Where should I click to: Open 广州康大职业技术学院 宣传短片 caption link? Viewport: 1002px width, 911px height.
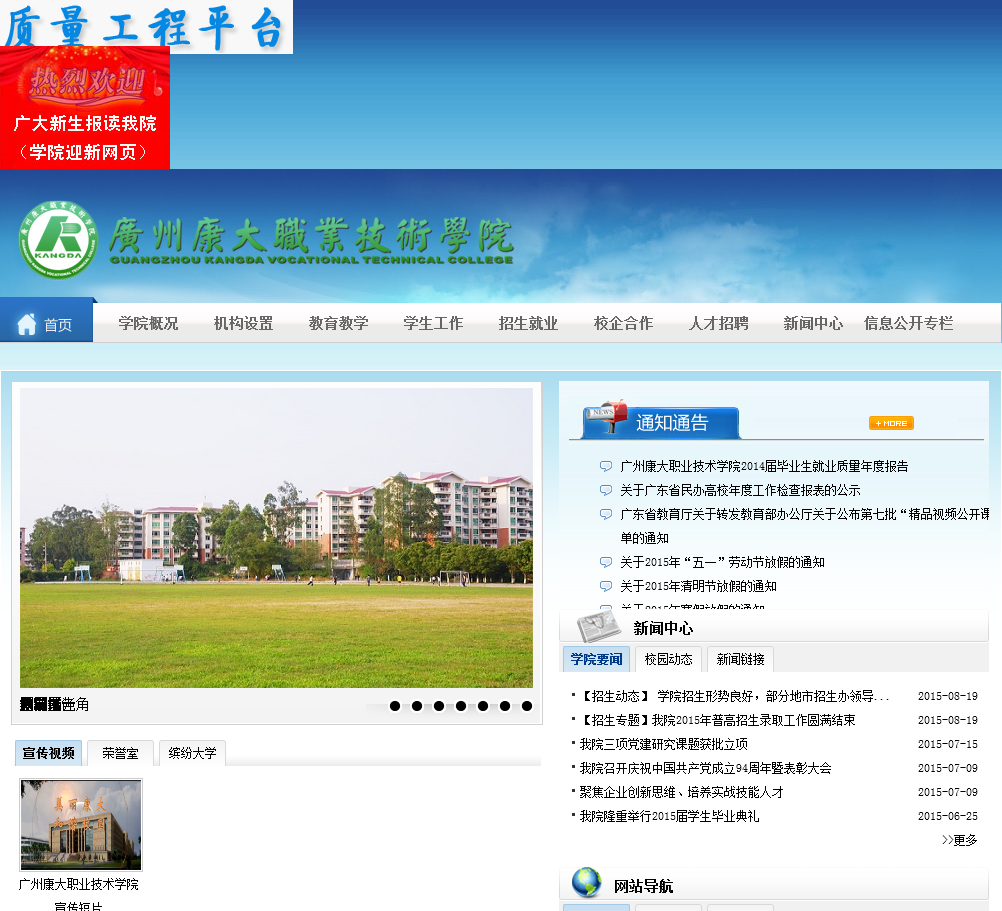pyautogui.click(x=79, y=895)
